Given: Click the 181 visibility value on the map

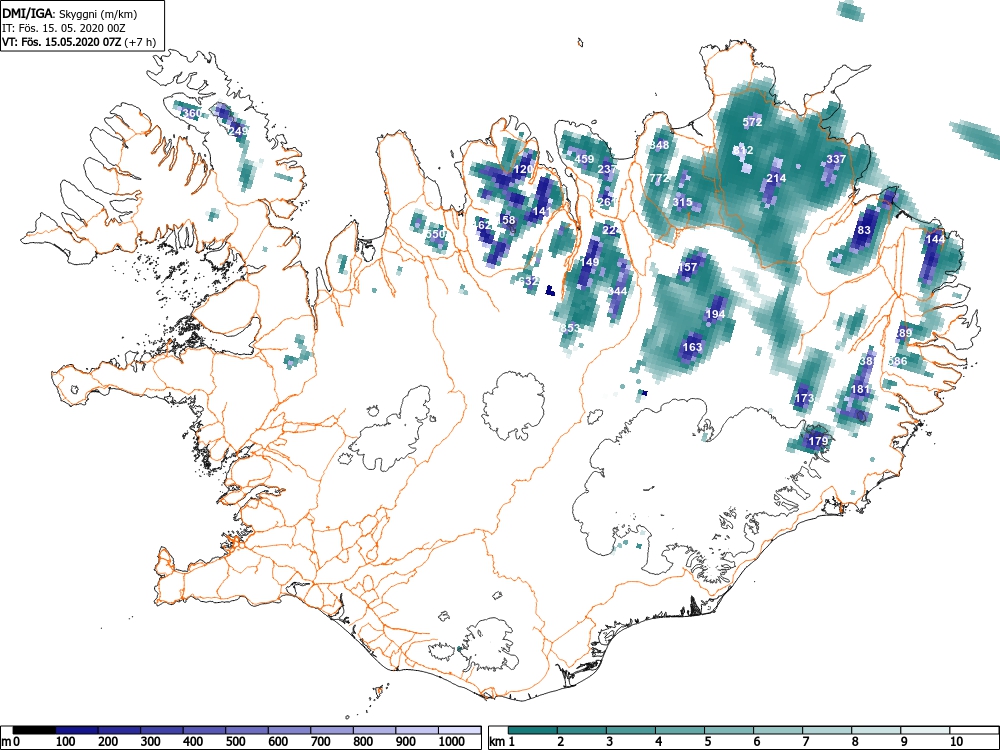Looking at the screenshot, I should tap(860, 390).
